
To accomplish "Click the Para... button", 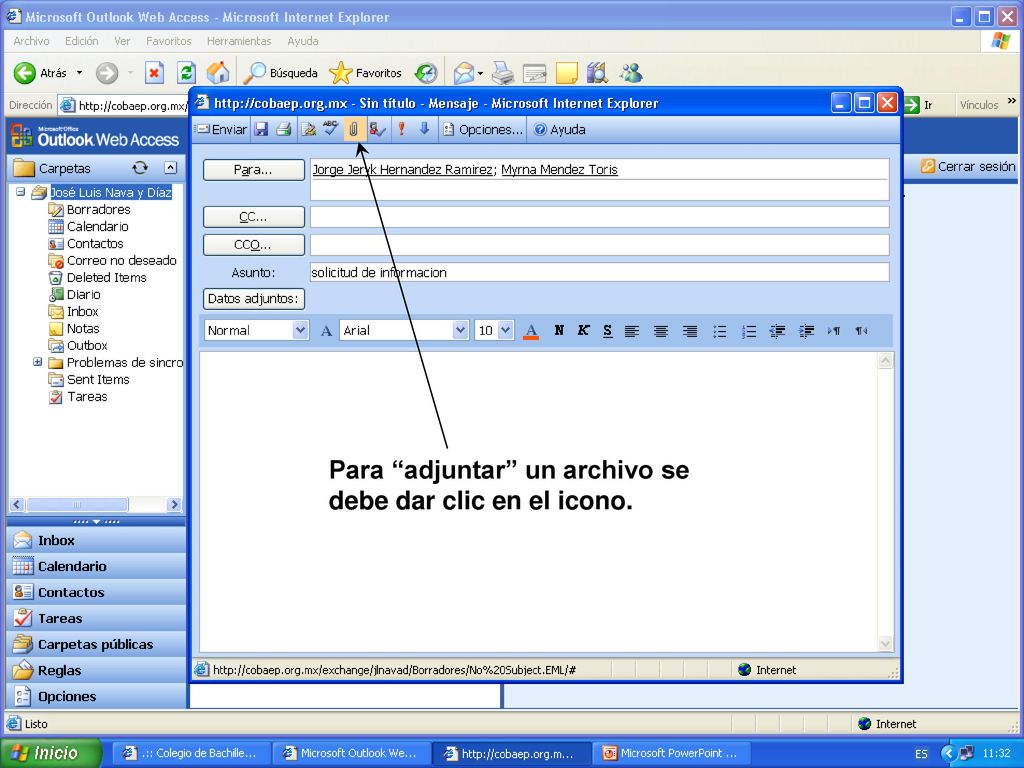I will [253, 170].
